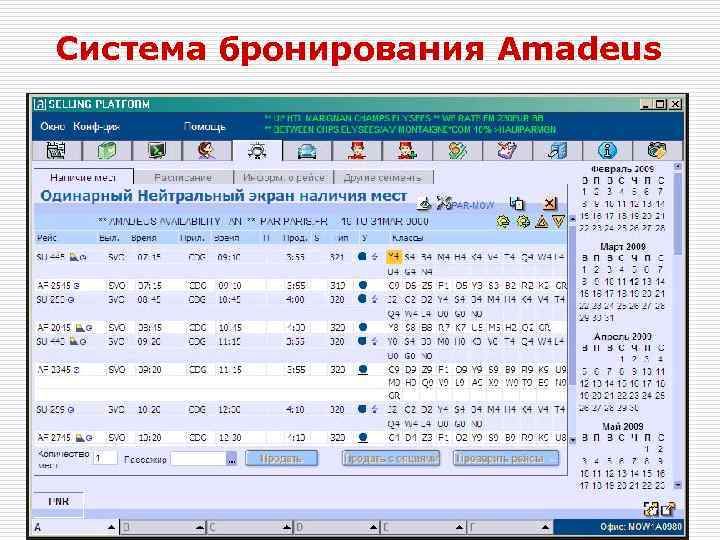Click flight list scrollbar down arrow
The width and height of the screenshot is (720, 540).
[x=573, y=440]
